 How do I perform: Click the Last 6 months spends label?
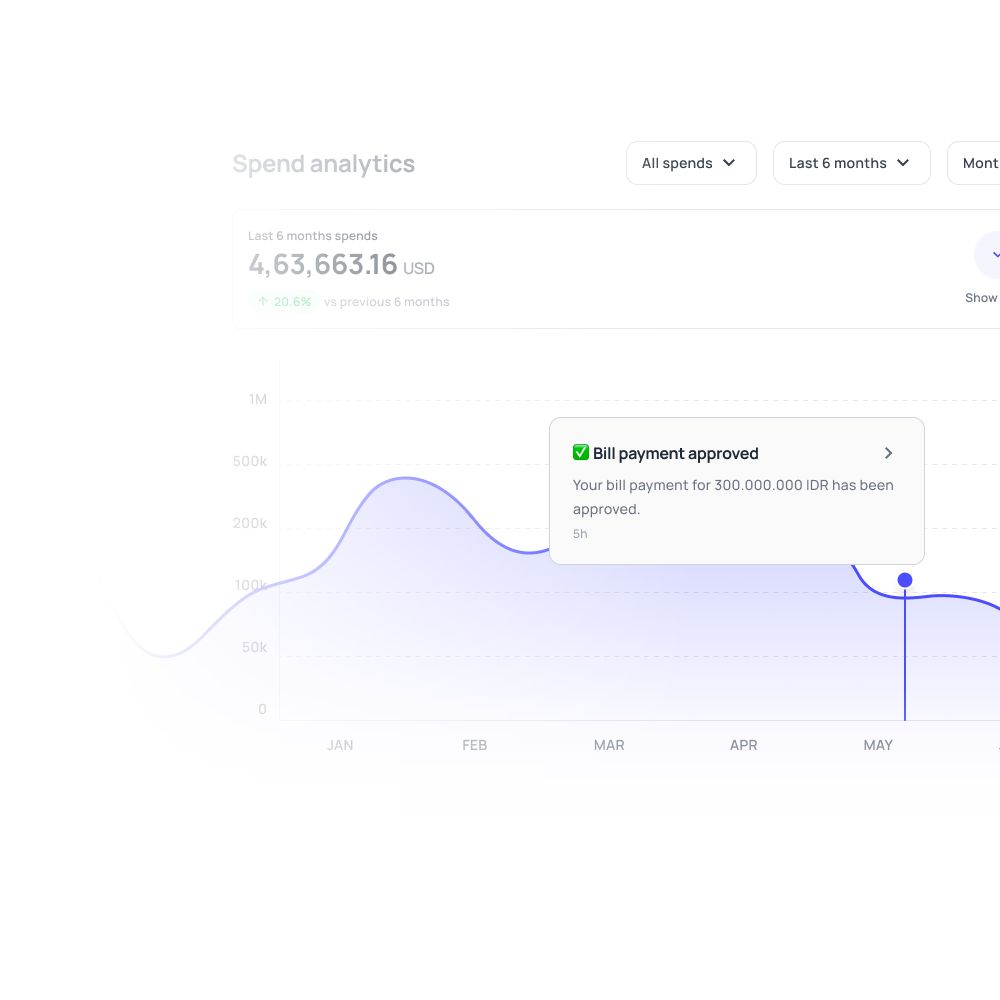[313, 236]
